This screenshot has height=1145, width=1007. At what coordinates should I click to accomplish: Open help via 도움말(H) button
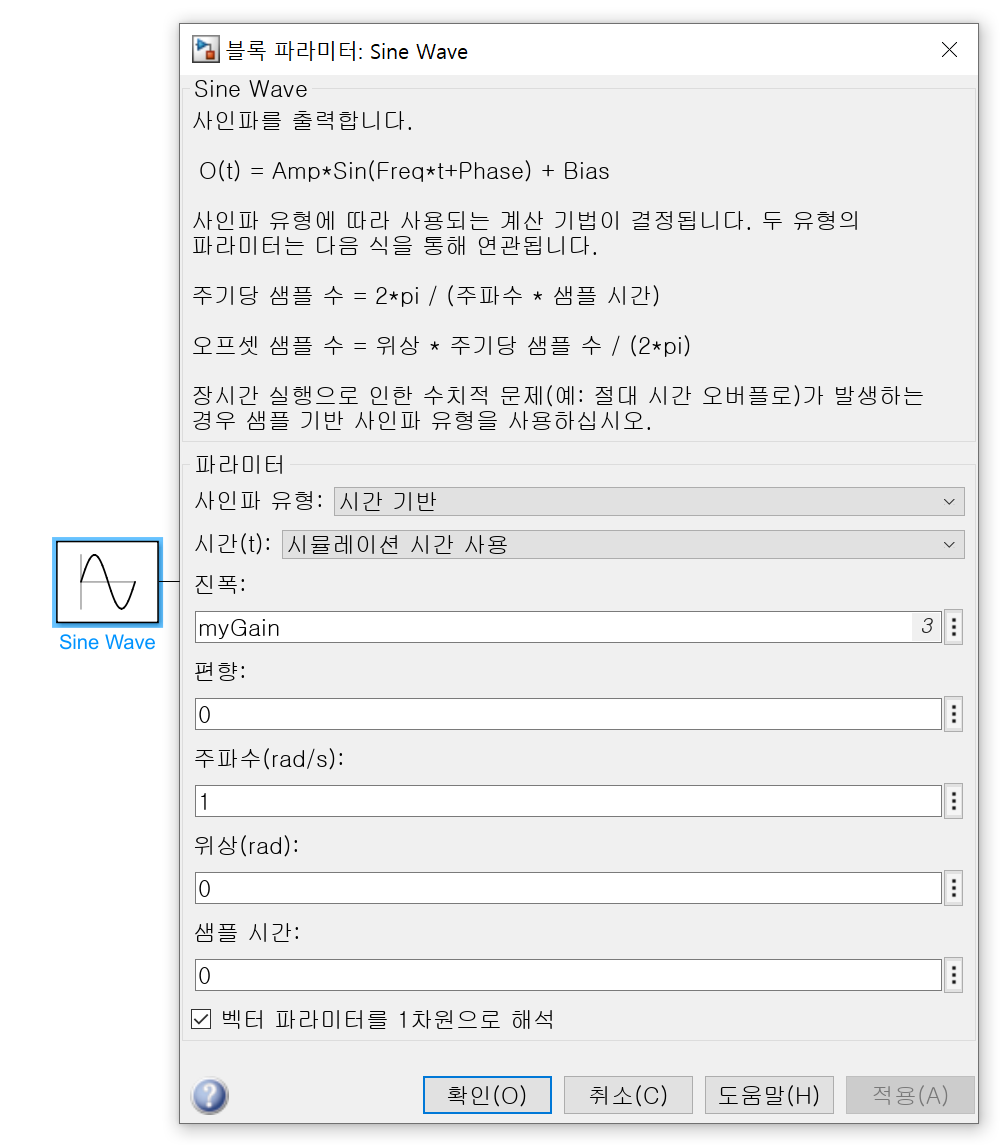point(768,1094)
